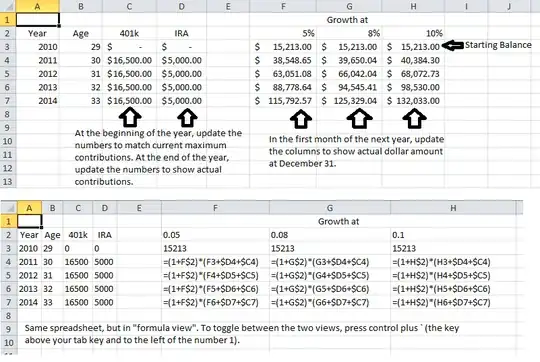Click the select-all corner of the currency-formatted sheet

pos(8,6)
